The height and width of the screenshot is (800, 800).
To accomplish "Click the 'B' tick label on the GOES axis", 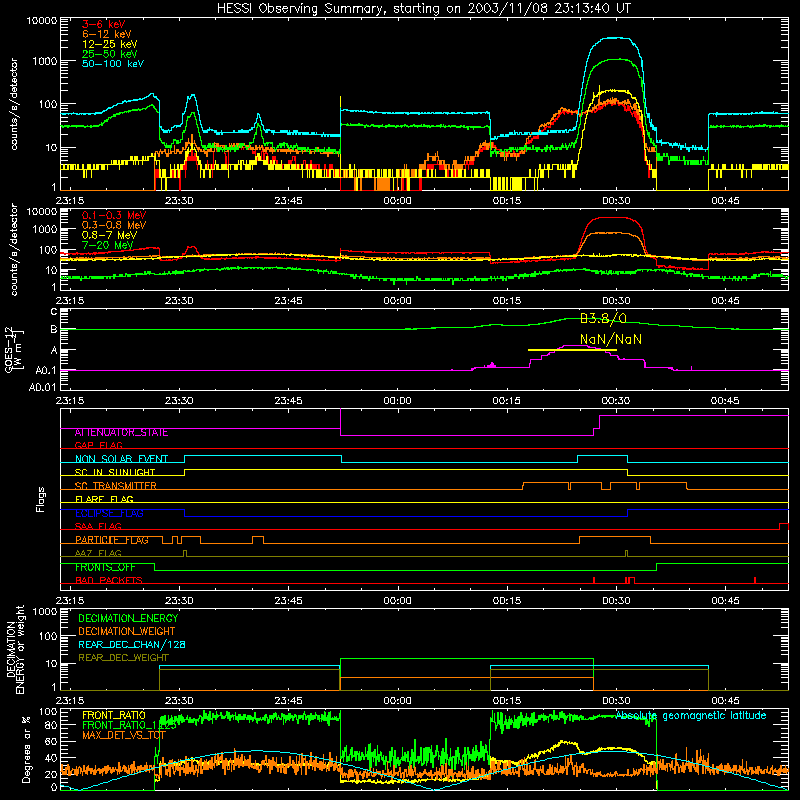I will (54, 330).
